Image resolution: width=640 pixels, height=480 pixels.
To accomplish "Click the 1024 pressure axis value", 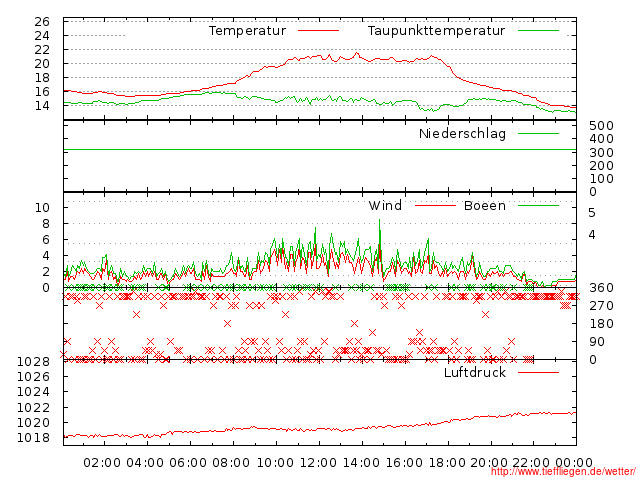I will [x=33, y=392].
